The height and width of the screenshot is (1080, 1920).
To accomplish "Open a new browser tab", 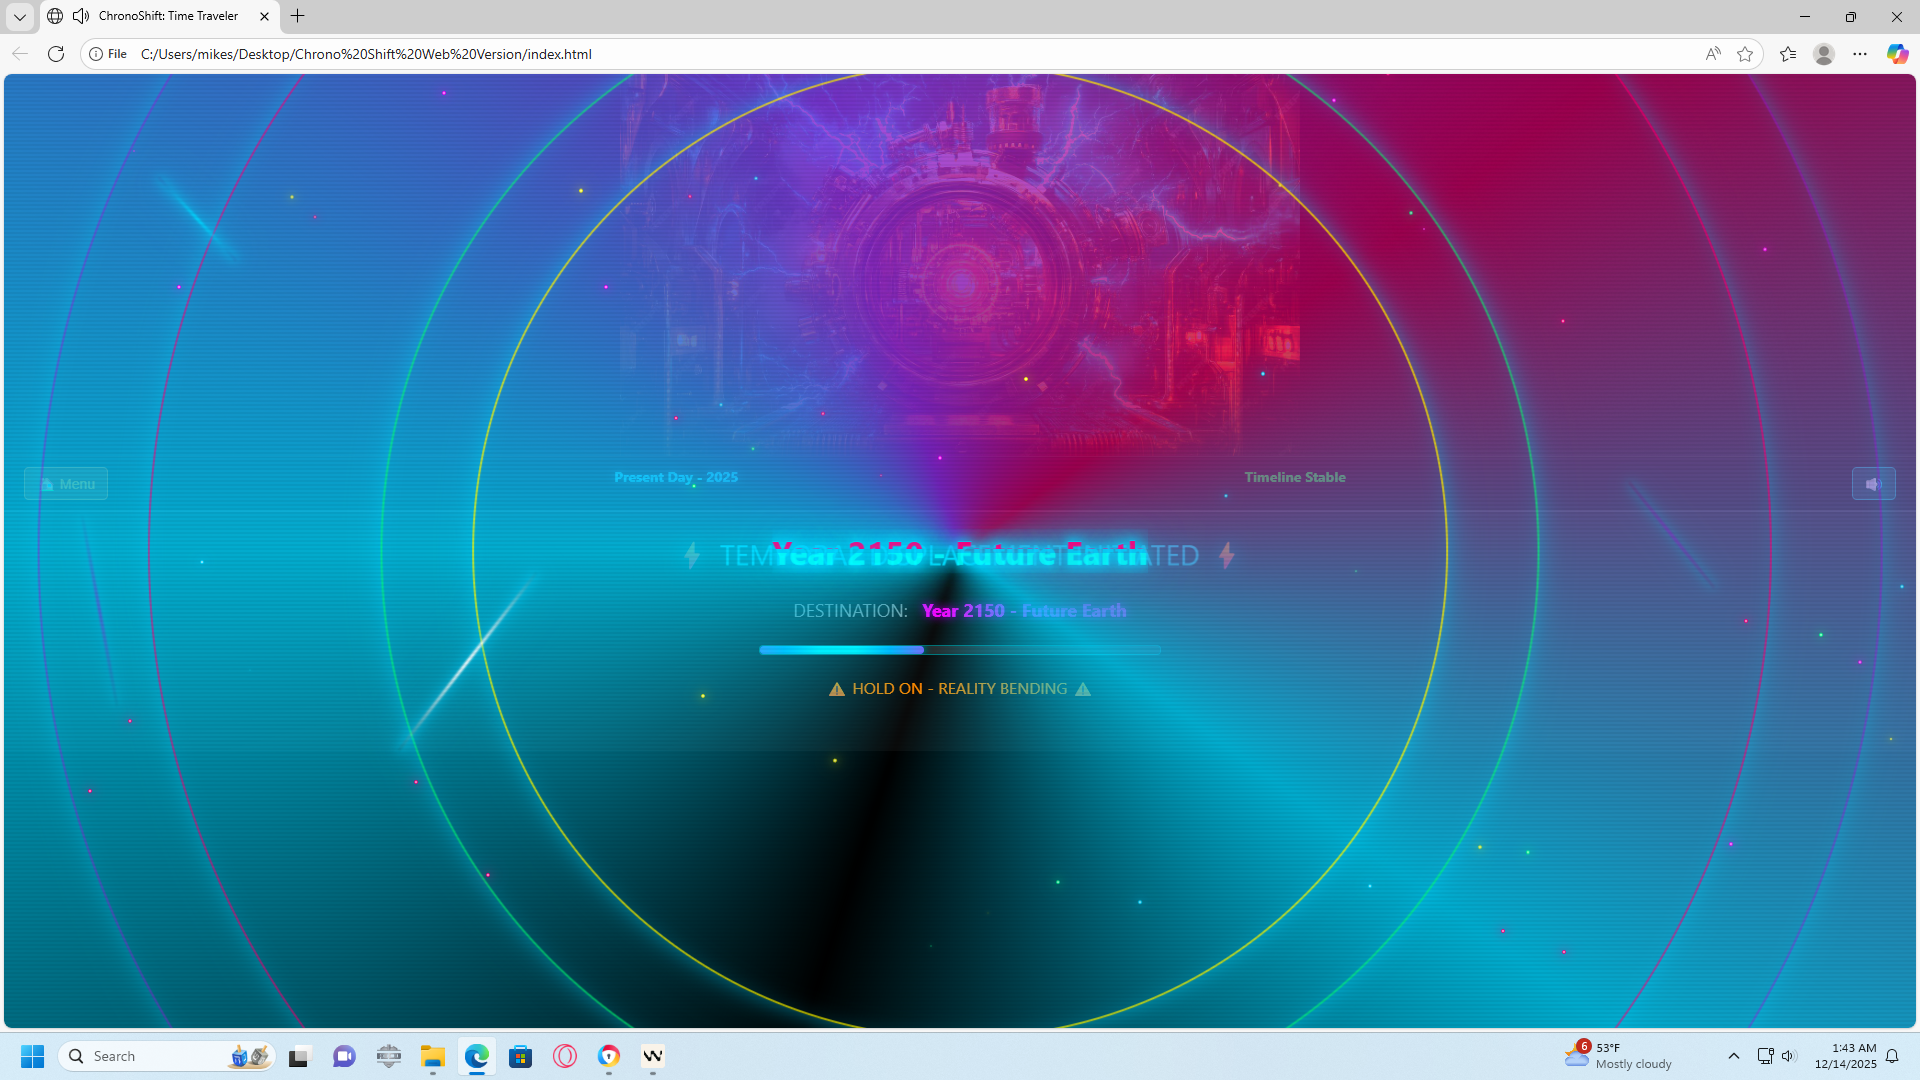I will coord(297,16).
